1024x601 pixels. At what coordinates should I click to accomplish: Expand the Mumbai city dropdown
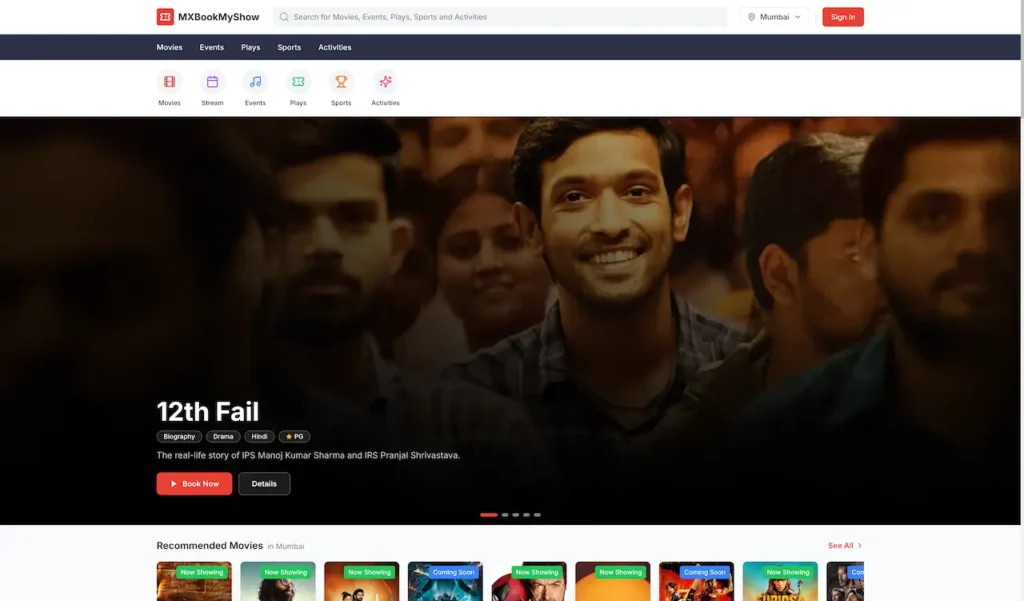[775, 17]
